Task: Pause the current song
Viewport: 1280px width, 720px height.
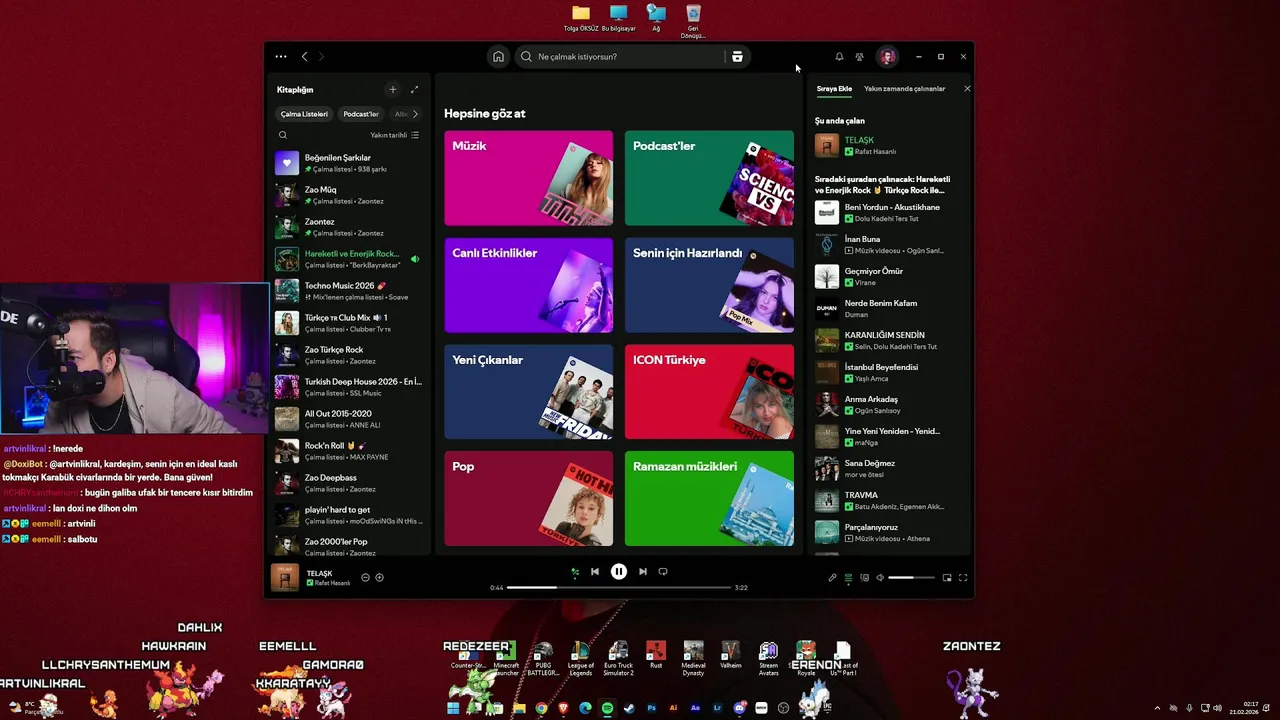Action: [619, 572]
